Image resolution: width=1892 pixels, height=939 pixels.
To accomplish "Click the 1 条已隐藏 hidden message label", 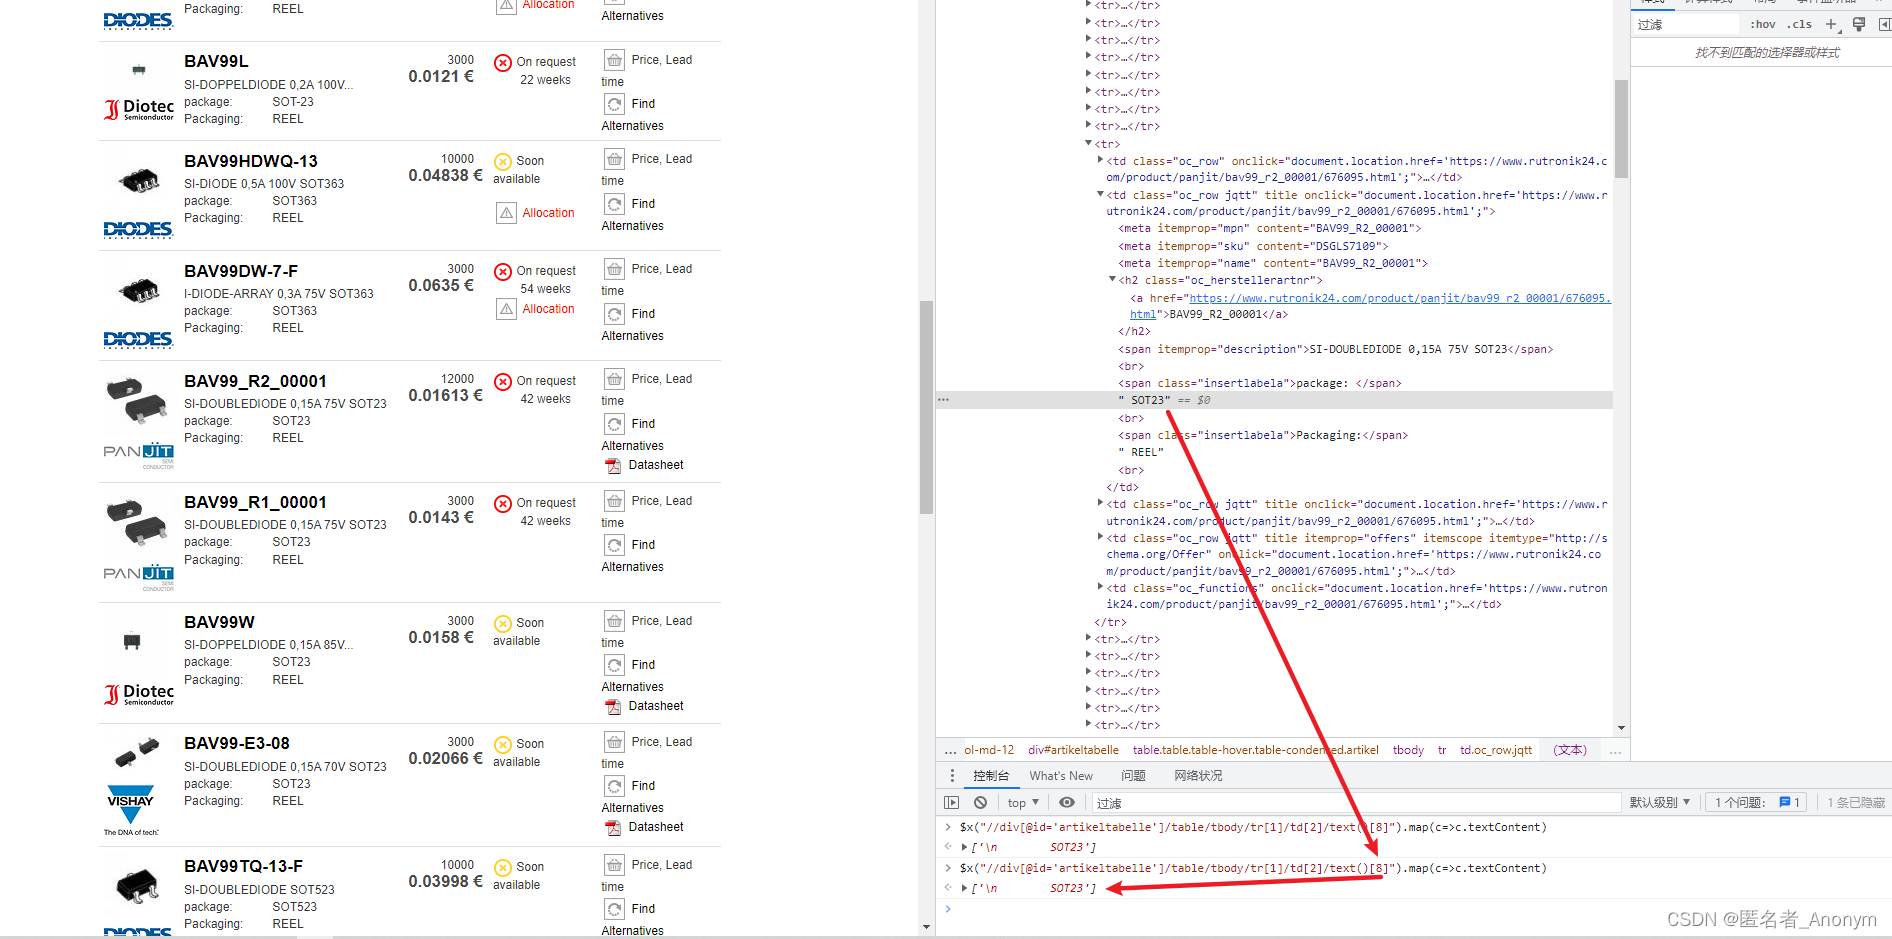I will click(x=1856, y=803).
